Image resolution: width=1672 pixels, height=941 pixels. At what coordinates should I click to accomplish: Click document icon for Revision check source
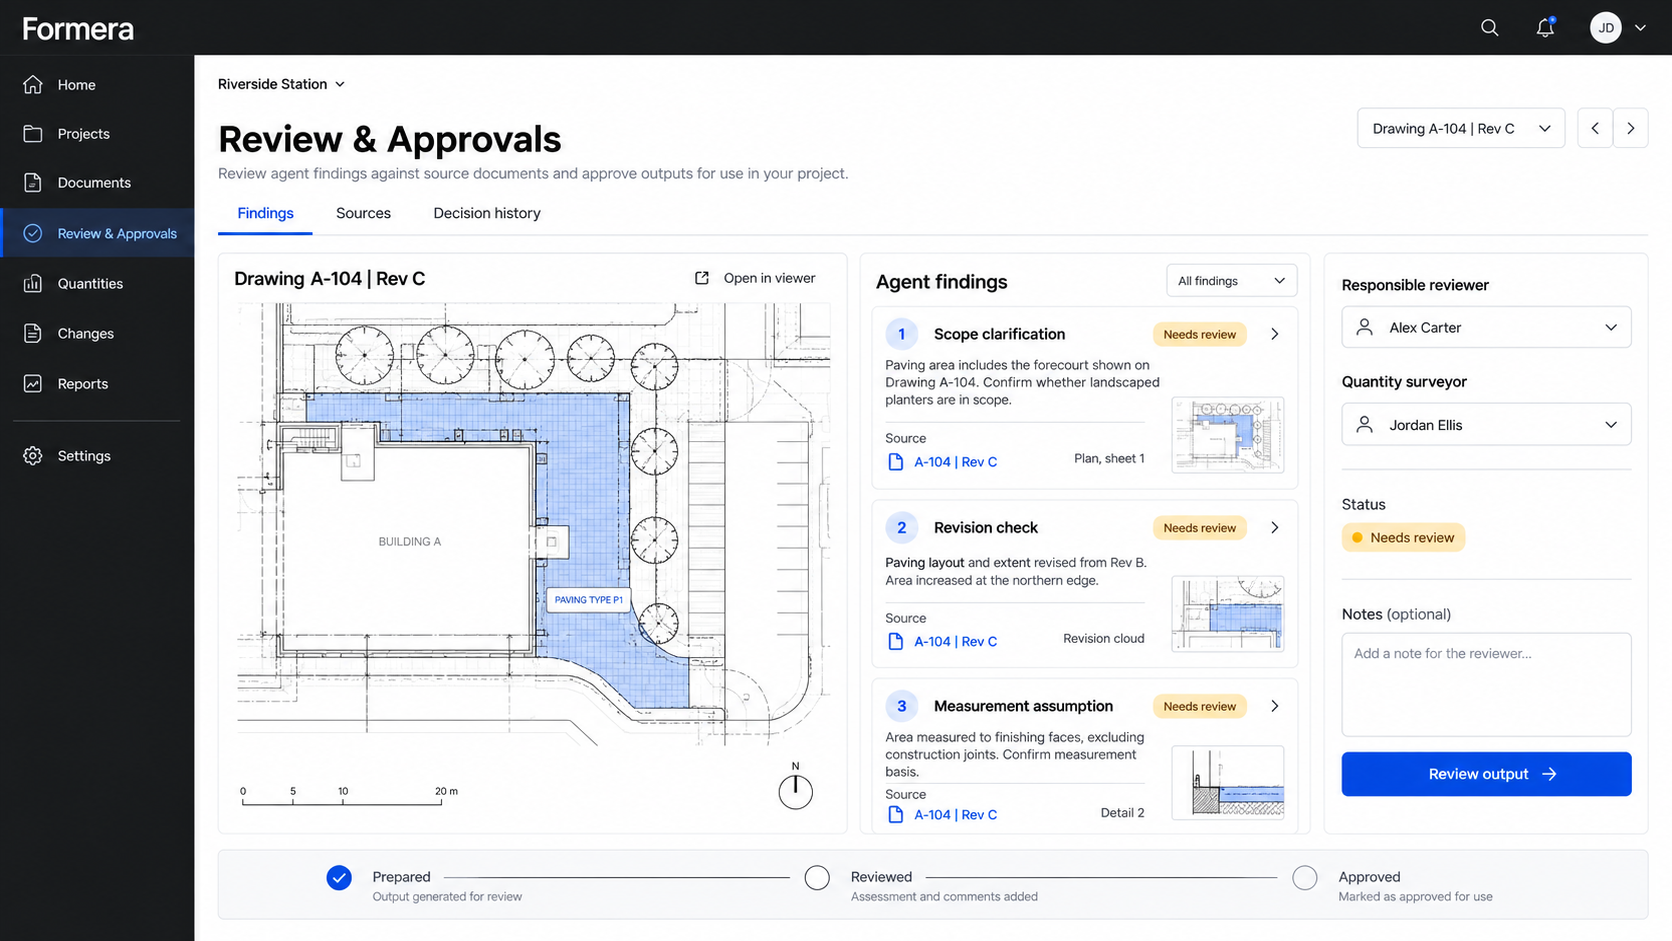point(896,642)
